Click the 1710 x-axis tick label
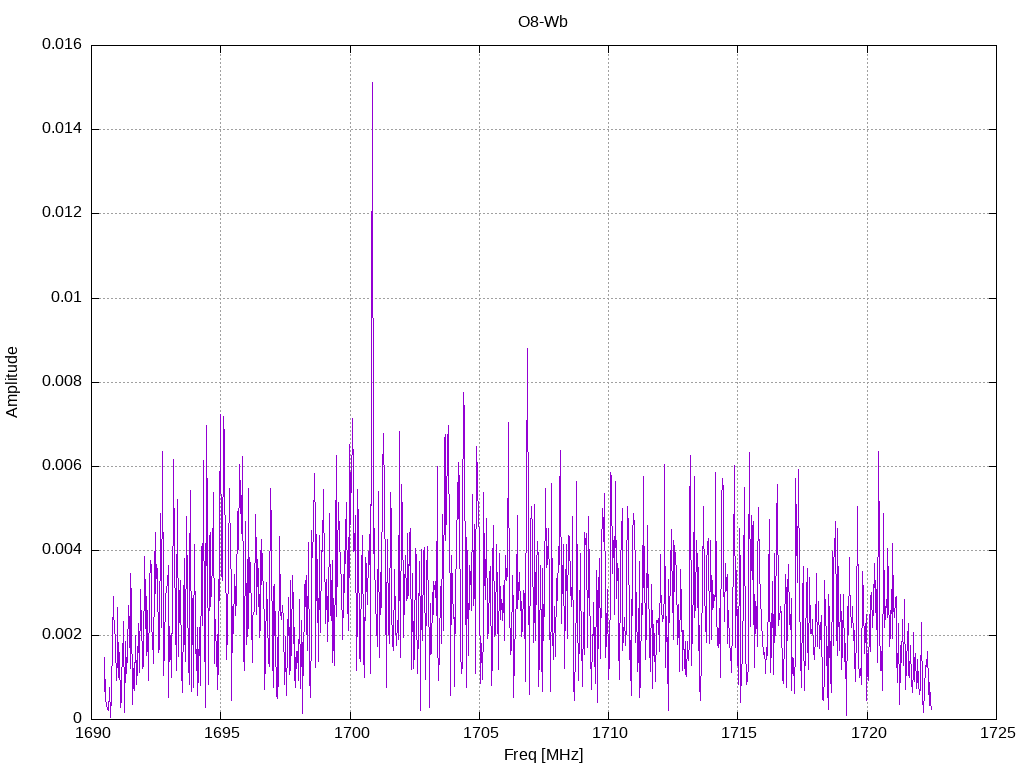 pos(609,733)
